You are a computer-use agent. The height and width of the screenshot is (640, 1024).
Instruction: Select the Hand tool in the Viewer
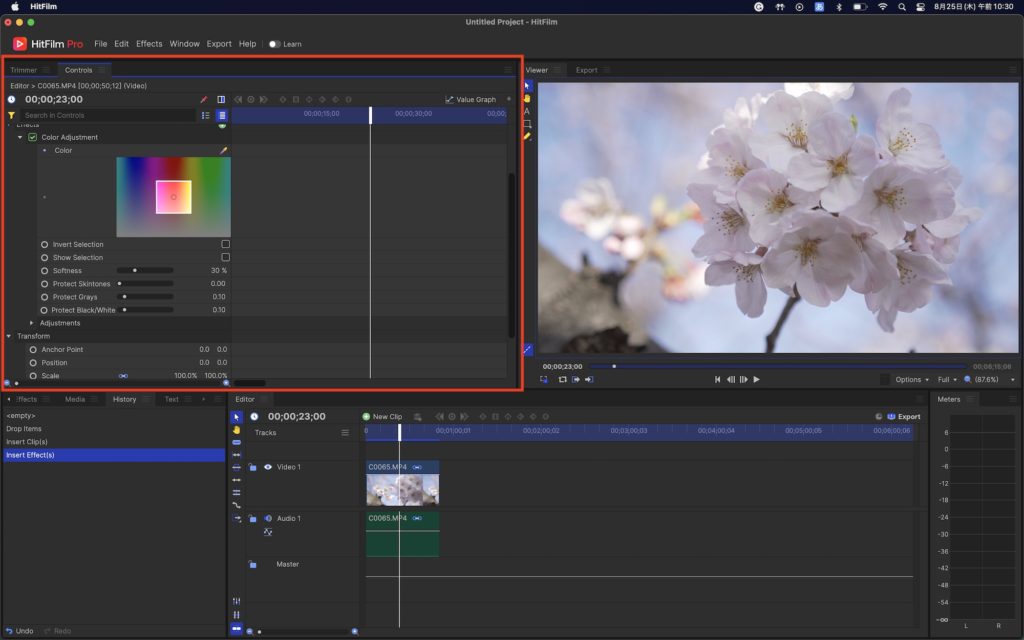click(x=527, y=99)
